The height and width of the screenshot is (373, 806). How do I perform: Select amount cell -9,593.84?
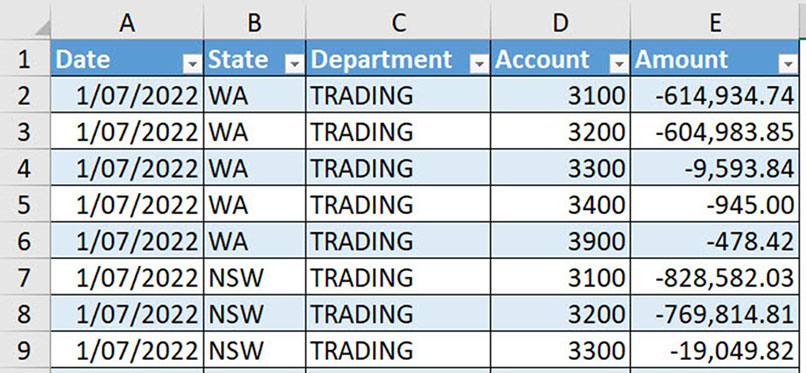pyautogui.click(x=715, y=167)
